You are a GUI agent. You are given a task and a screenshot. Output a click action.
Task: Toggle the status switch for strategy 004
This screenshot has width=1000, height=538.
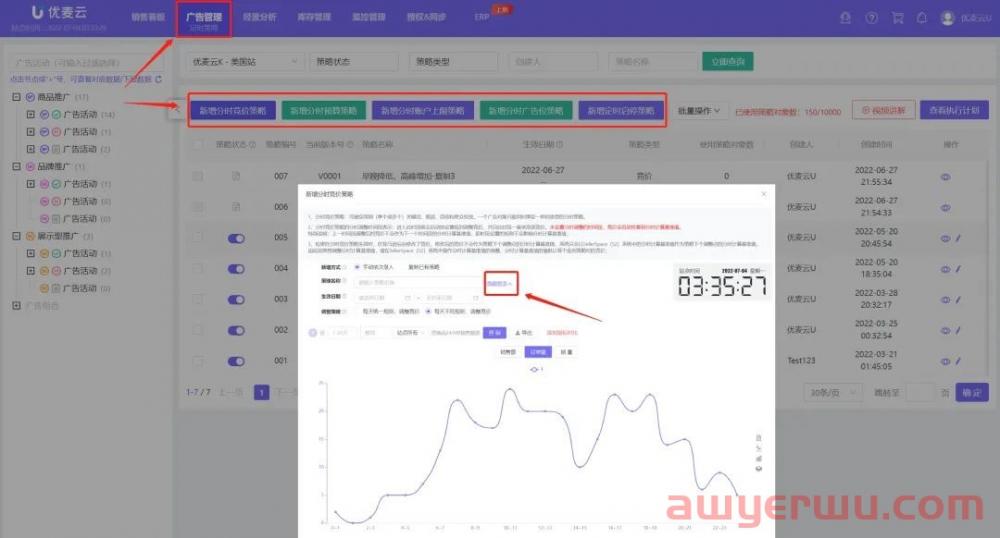point(236,268)
